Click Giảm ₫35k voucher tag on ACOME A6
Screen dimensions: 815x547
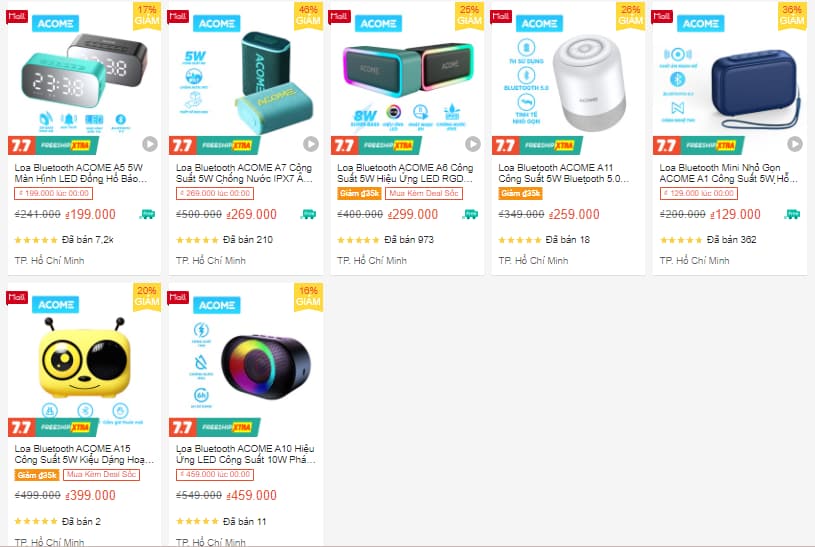tap(359, 193)
